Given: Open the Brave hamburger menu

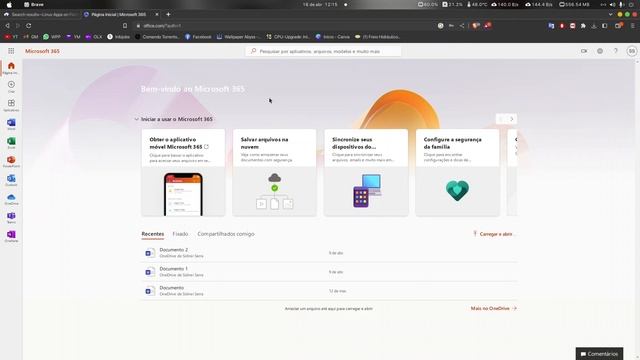Looking at the screenshot, I should pyautogui.click(x=633, y=25).
